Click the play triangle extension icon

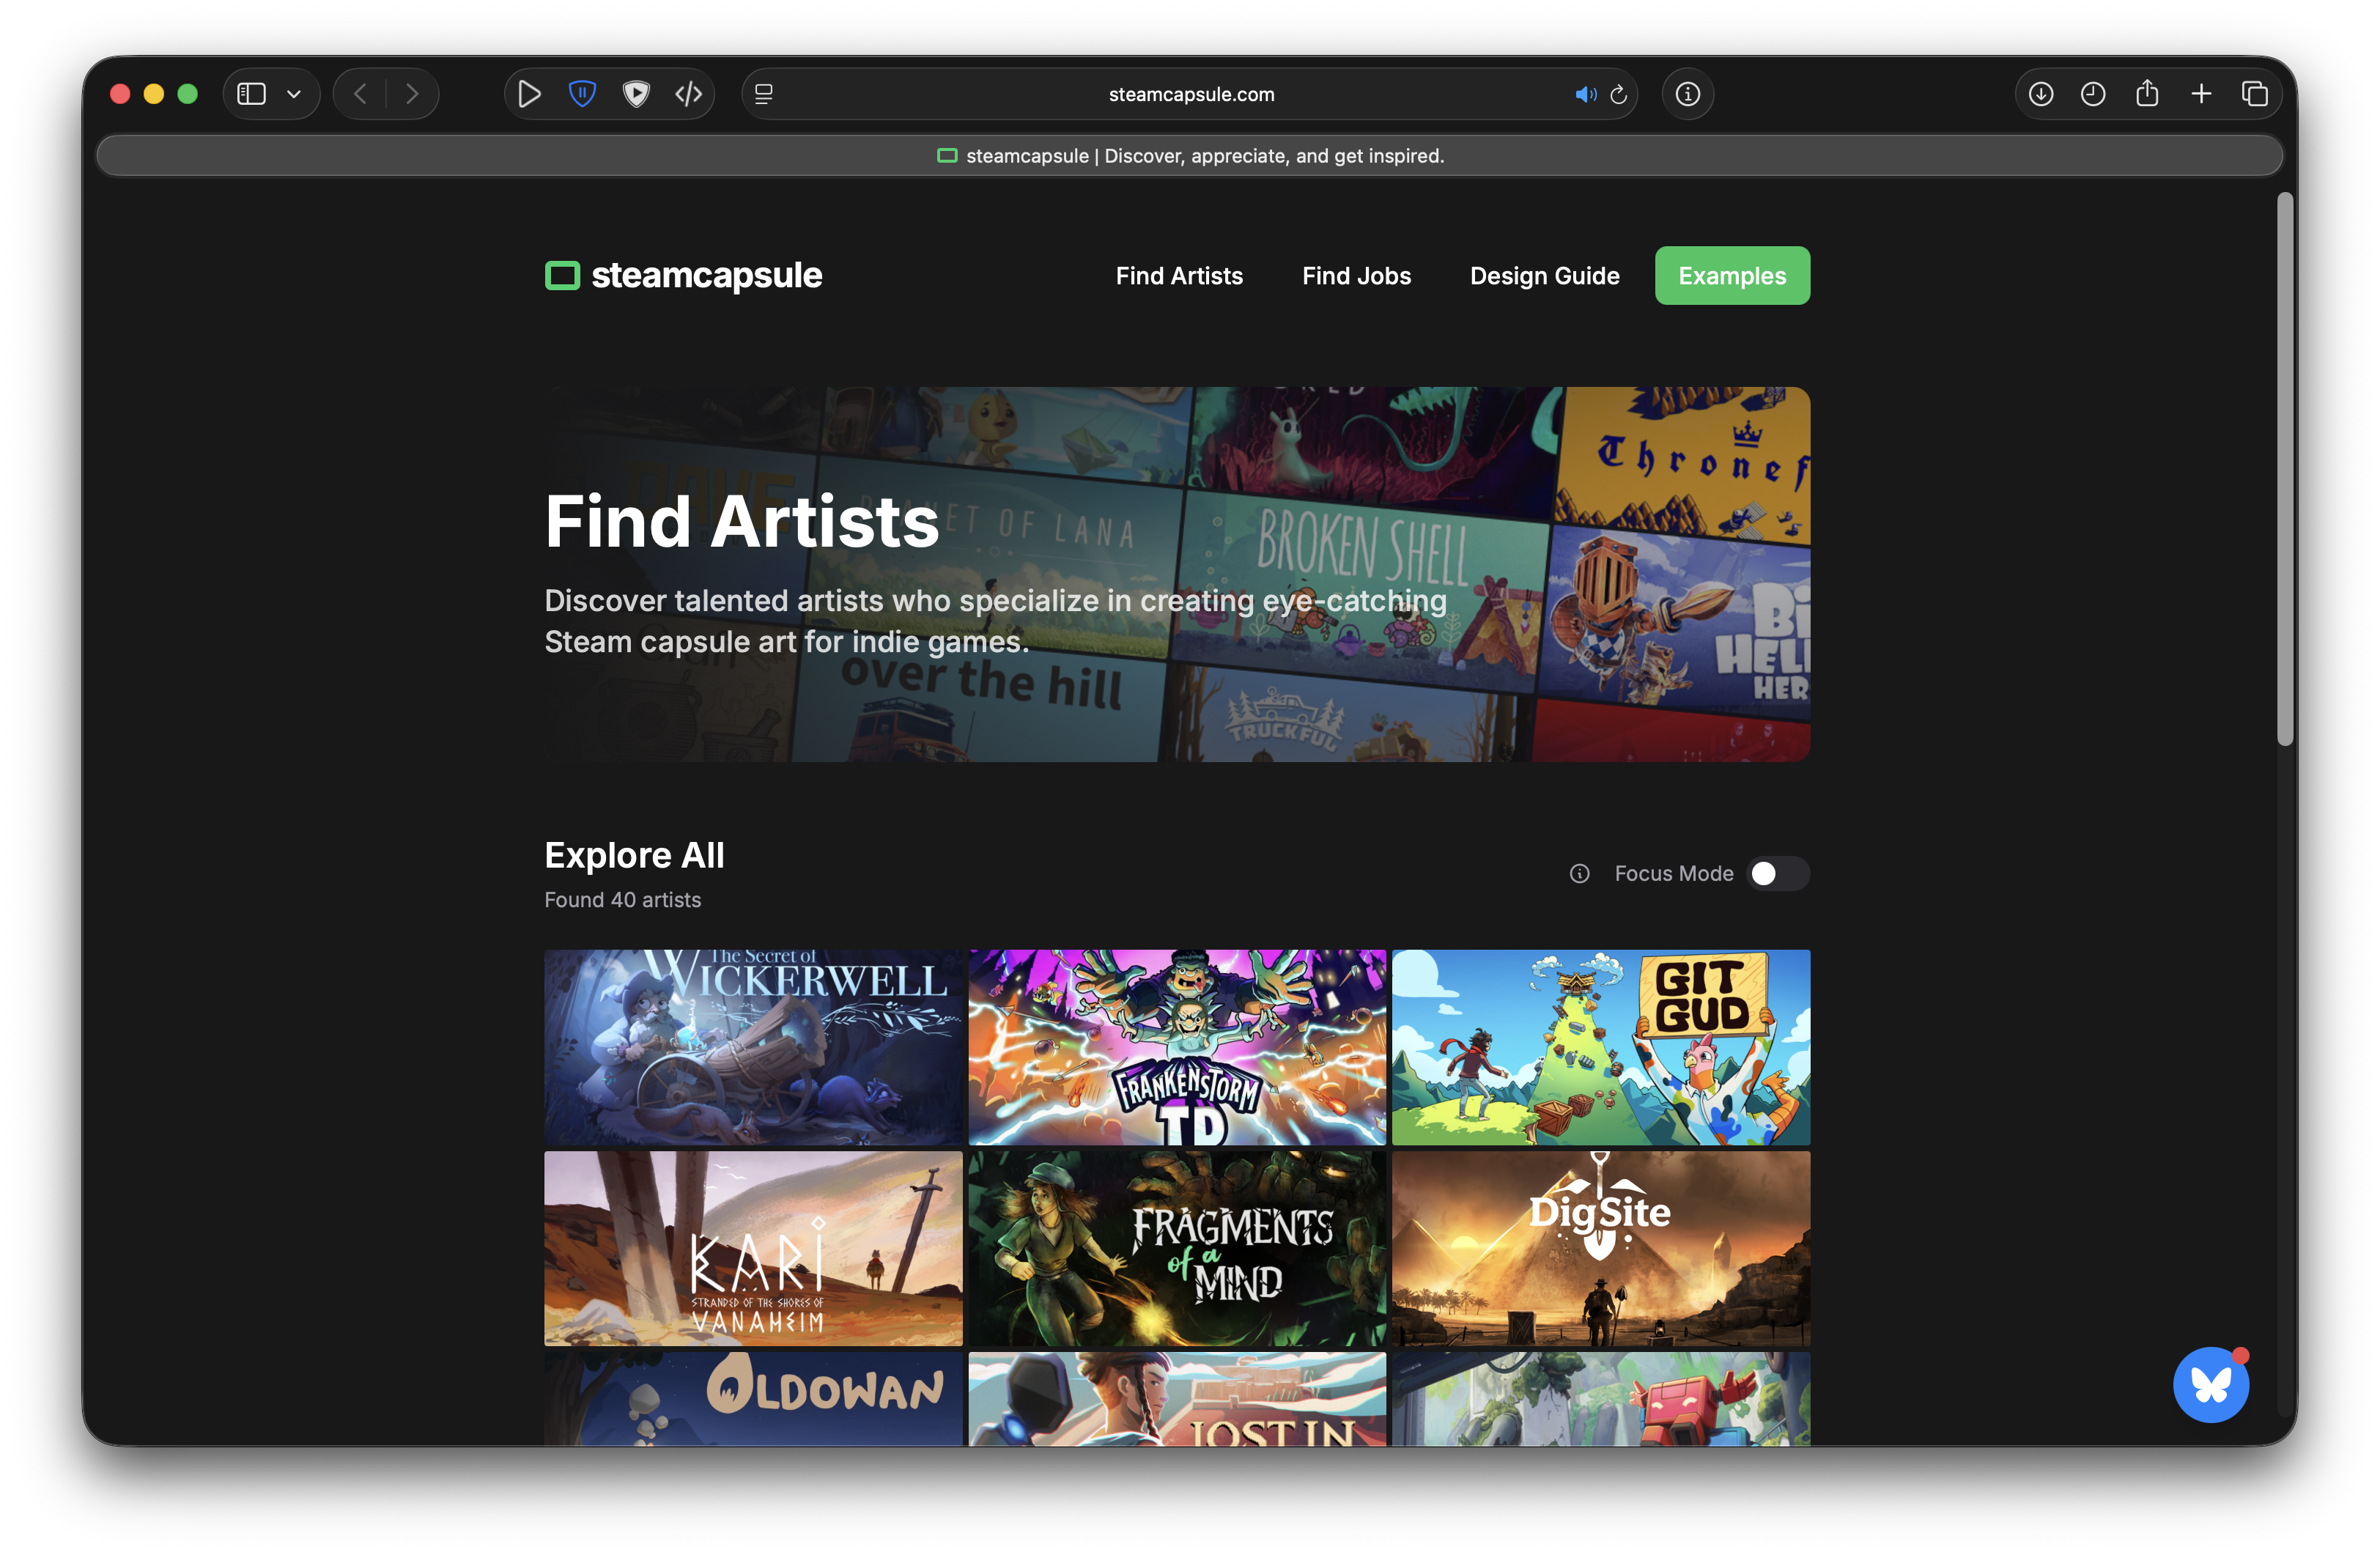pyautogui.click(x=529, y=94)
